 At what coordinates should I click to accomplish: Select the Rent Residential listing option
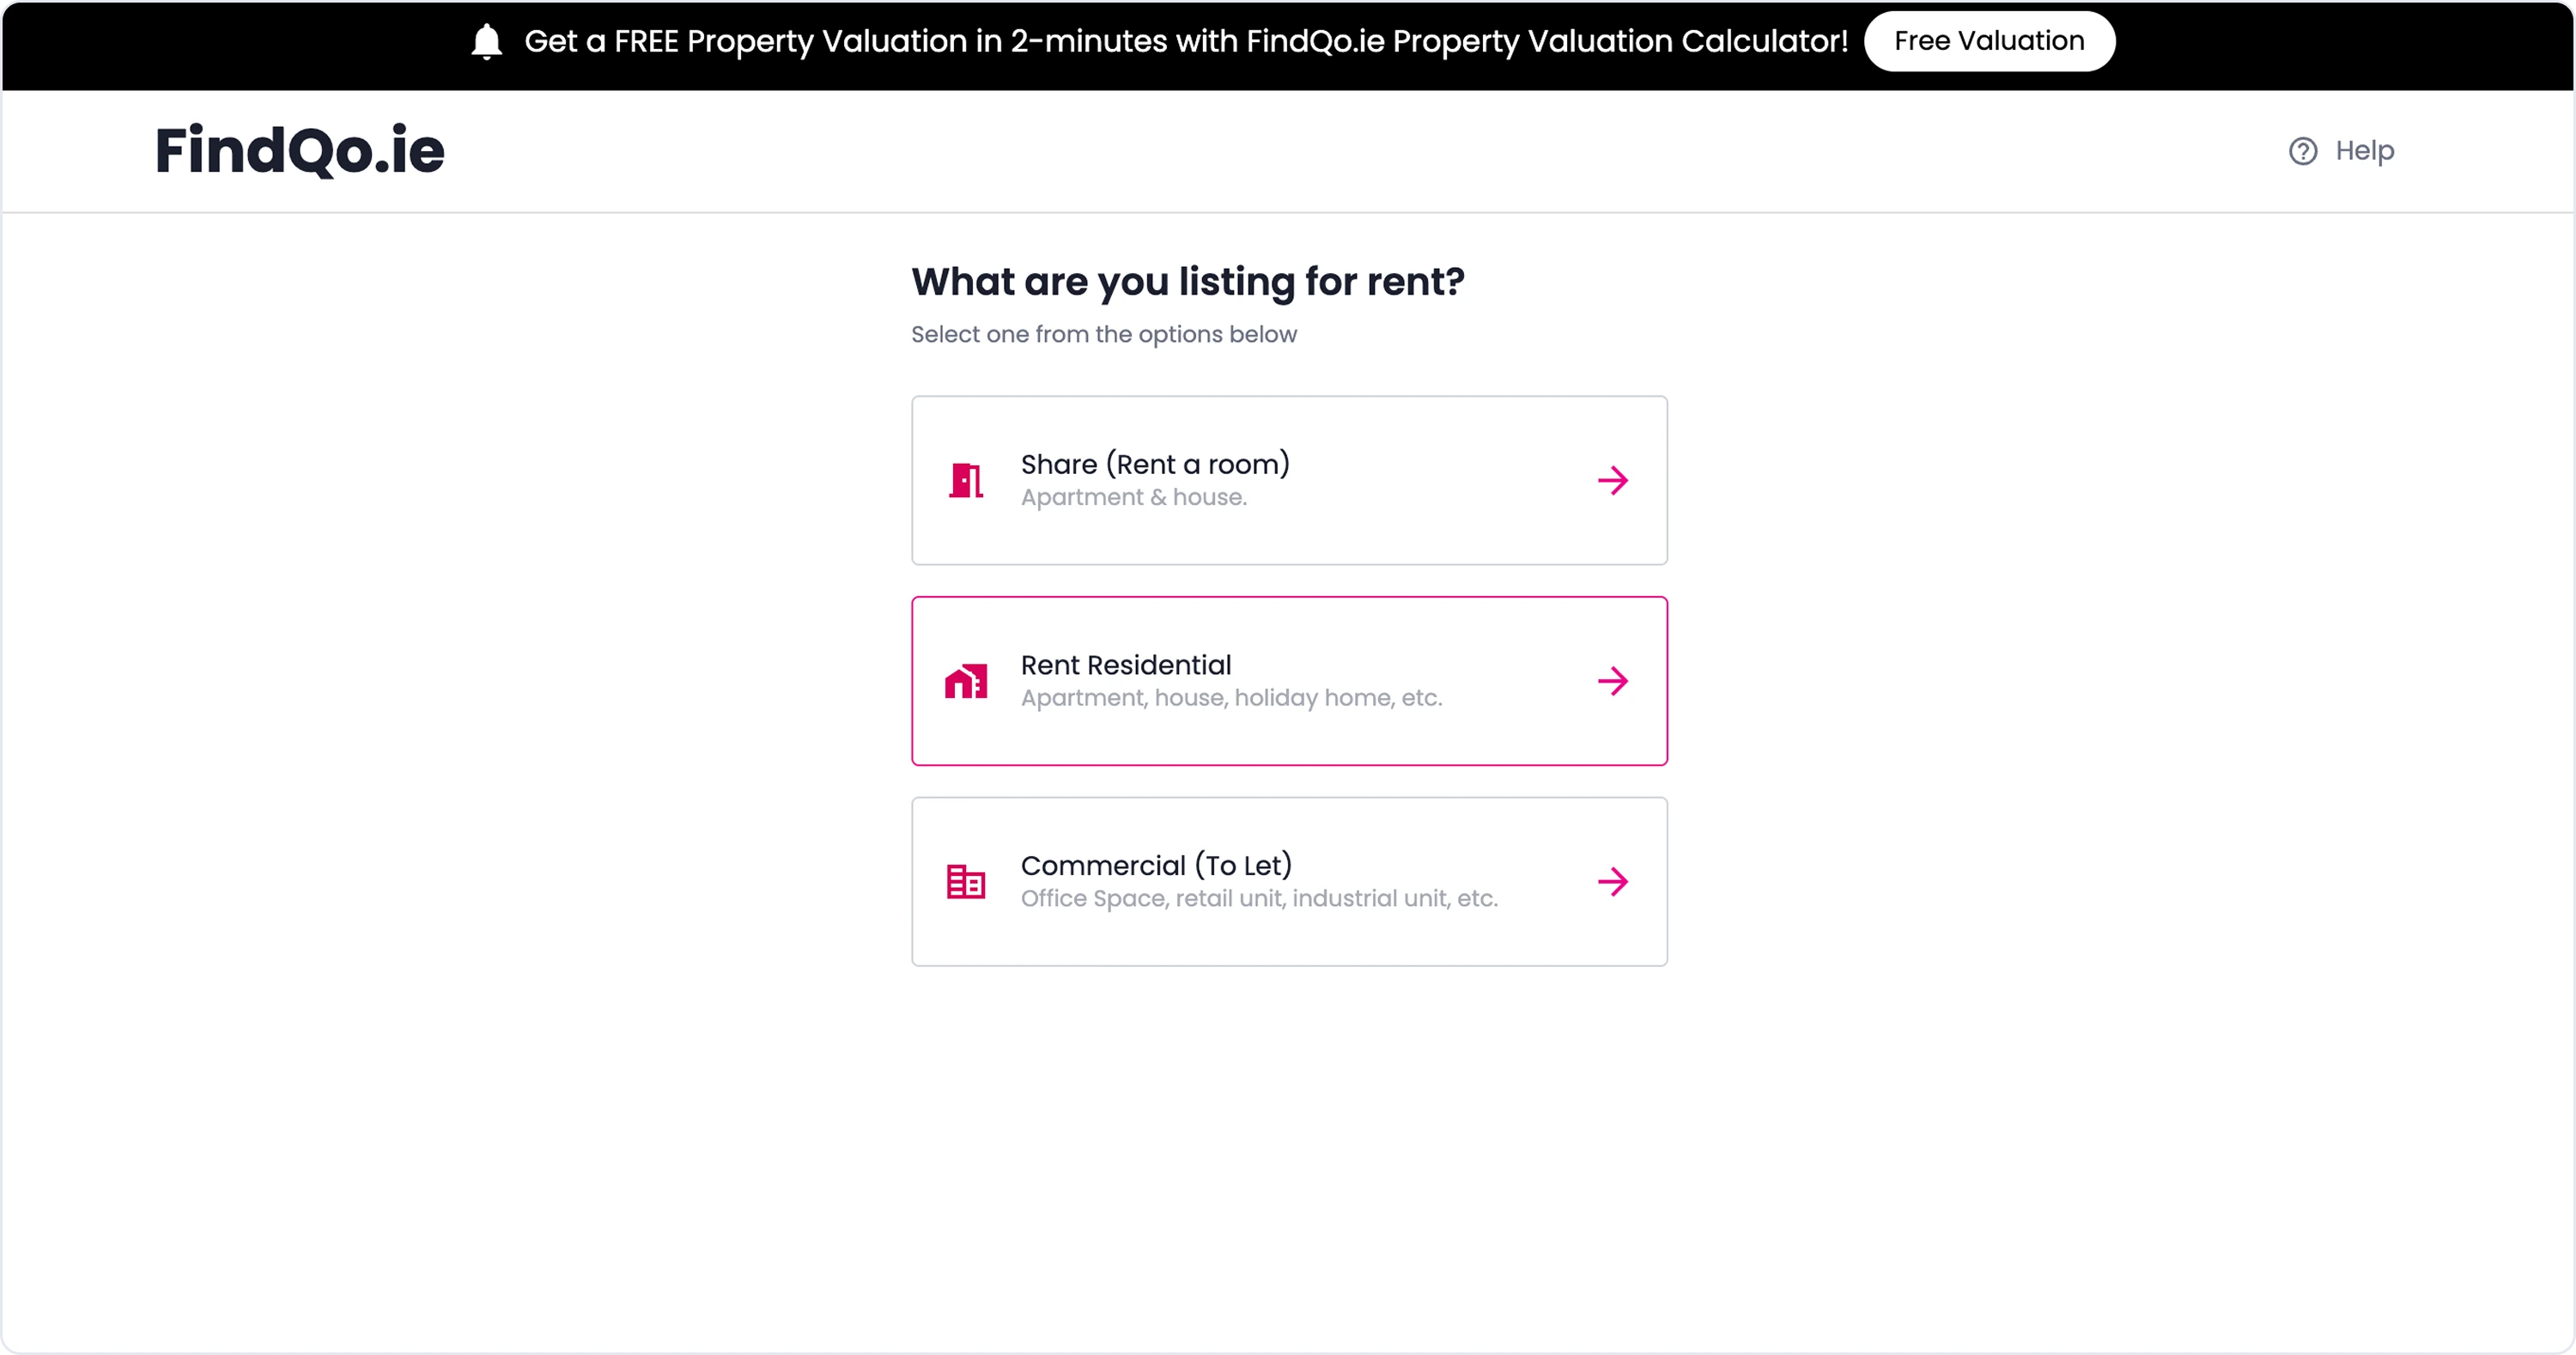coord(1288,681)
